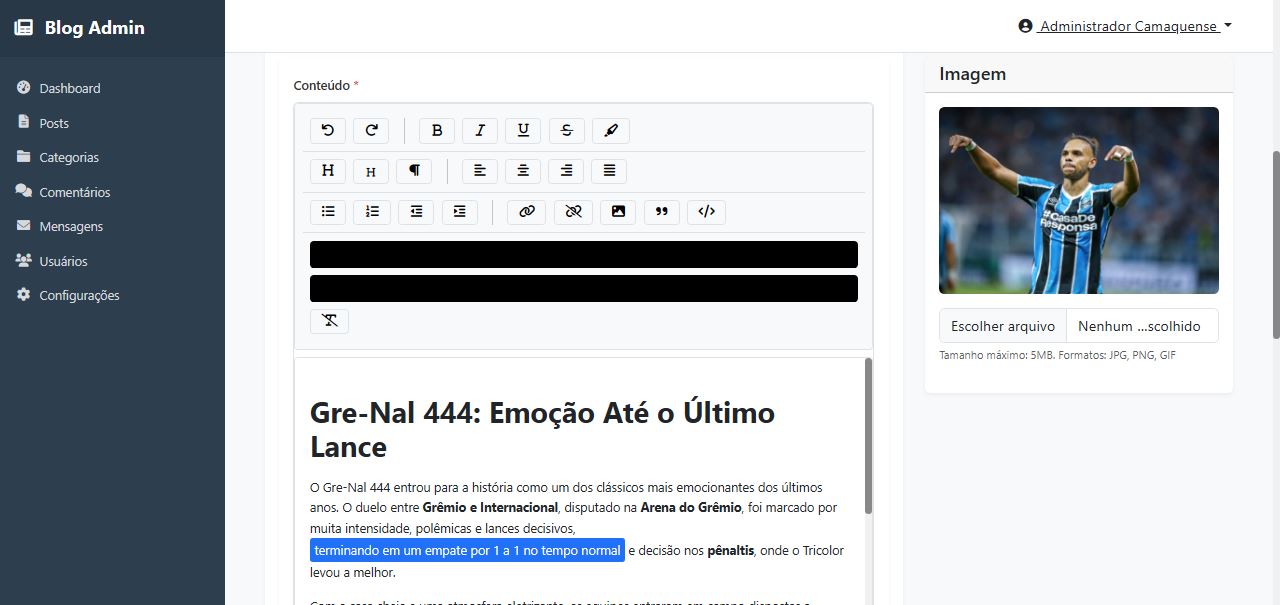
Task: Go to Dashboard in the sidebar
Action: [x=112, y=88]
